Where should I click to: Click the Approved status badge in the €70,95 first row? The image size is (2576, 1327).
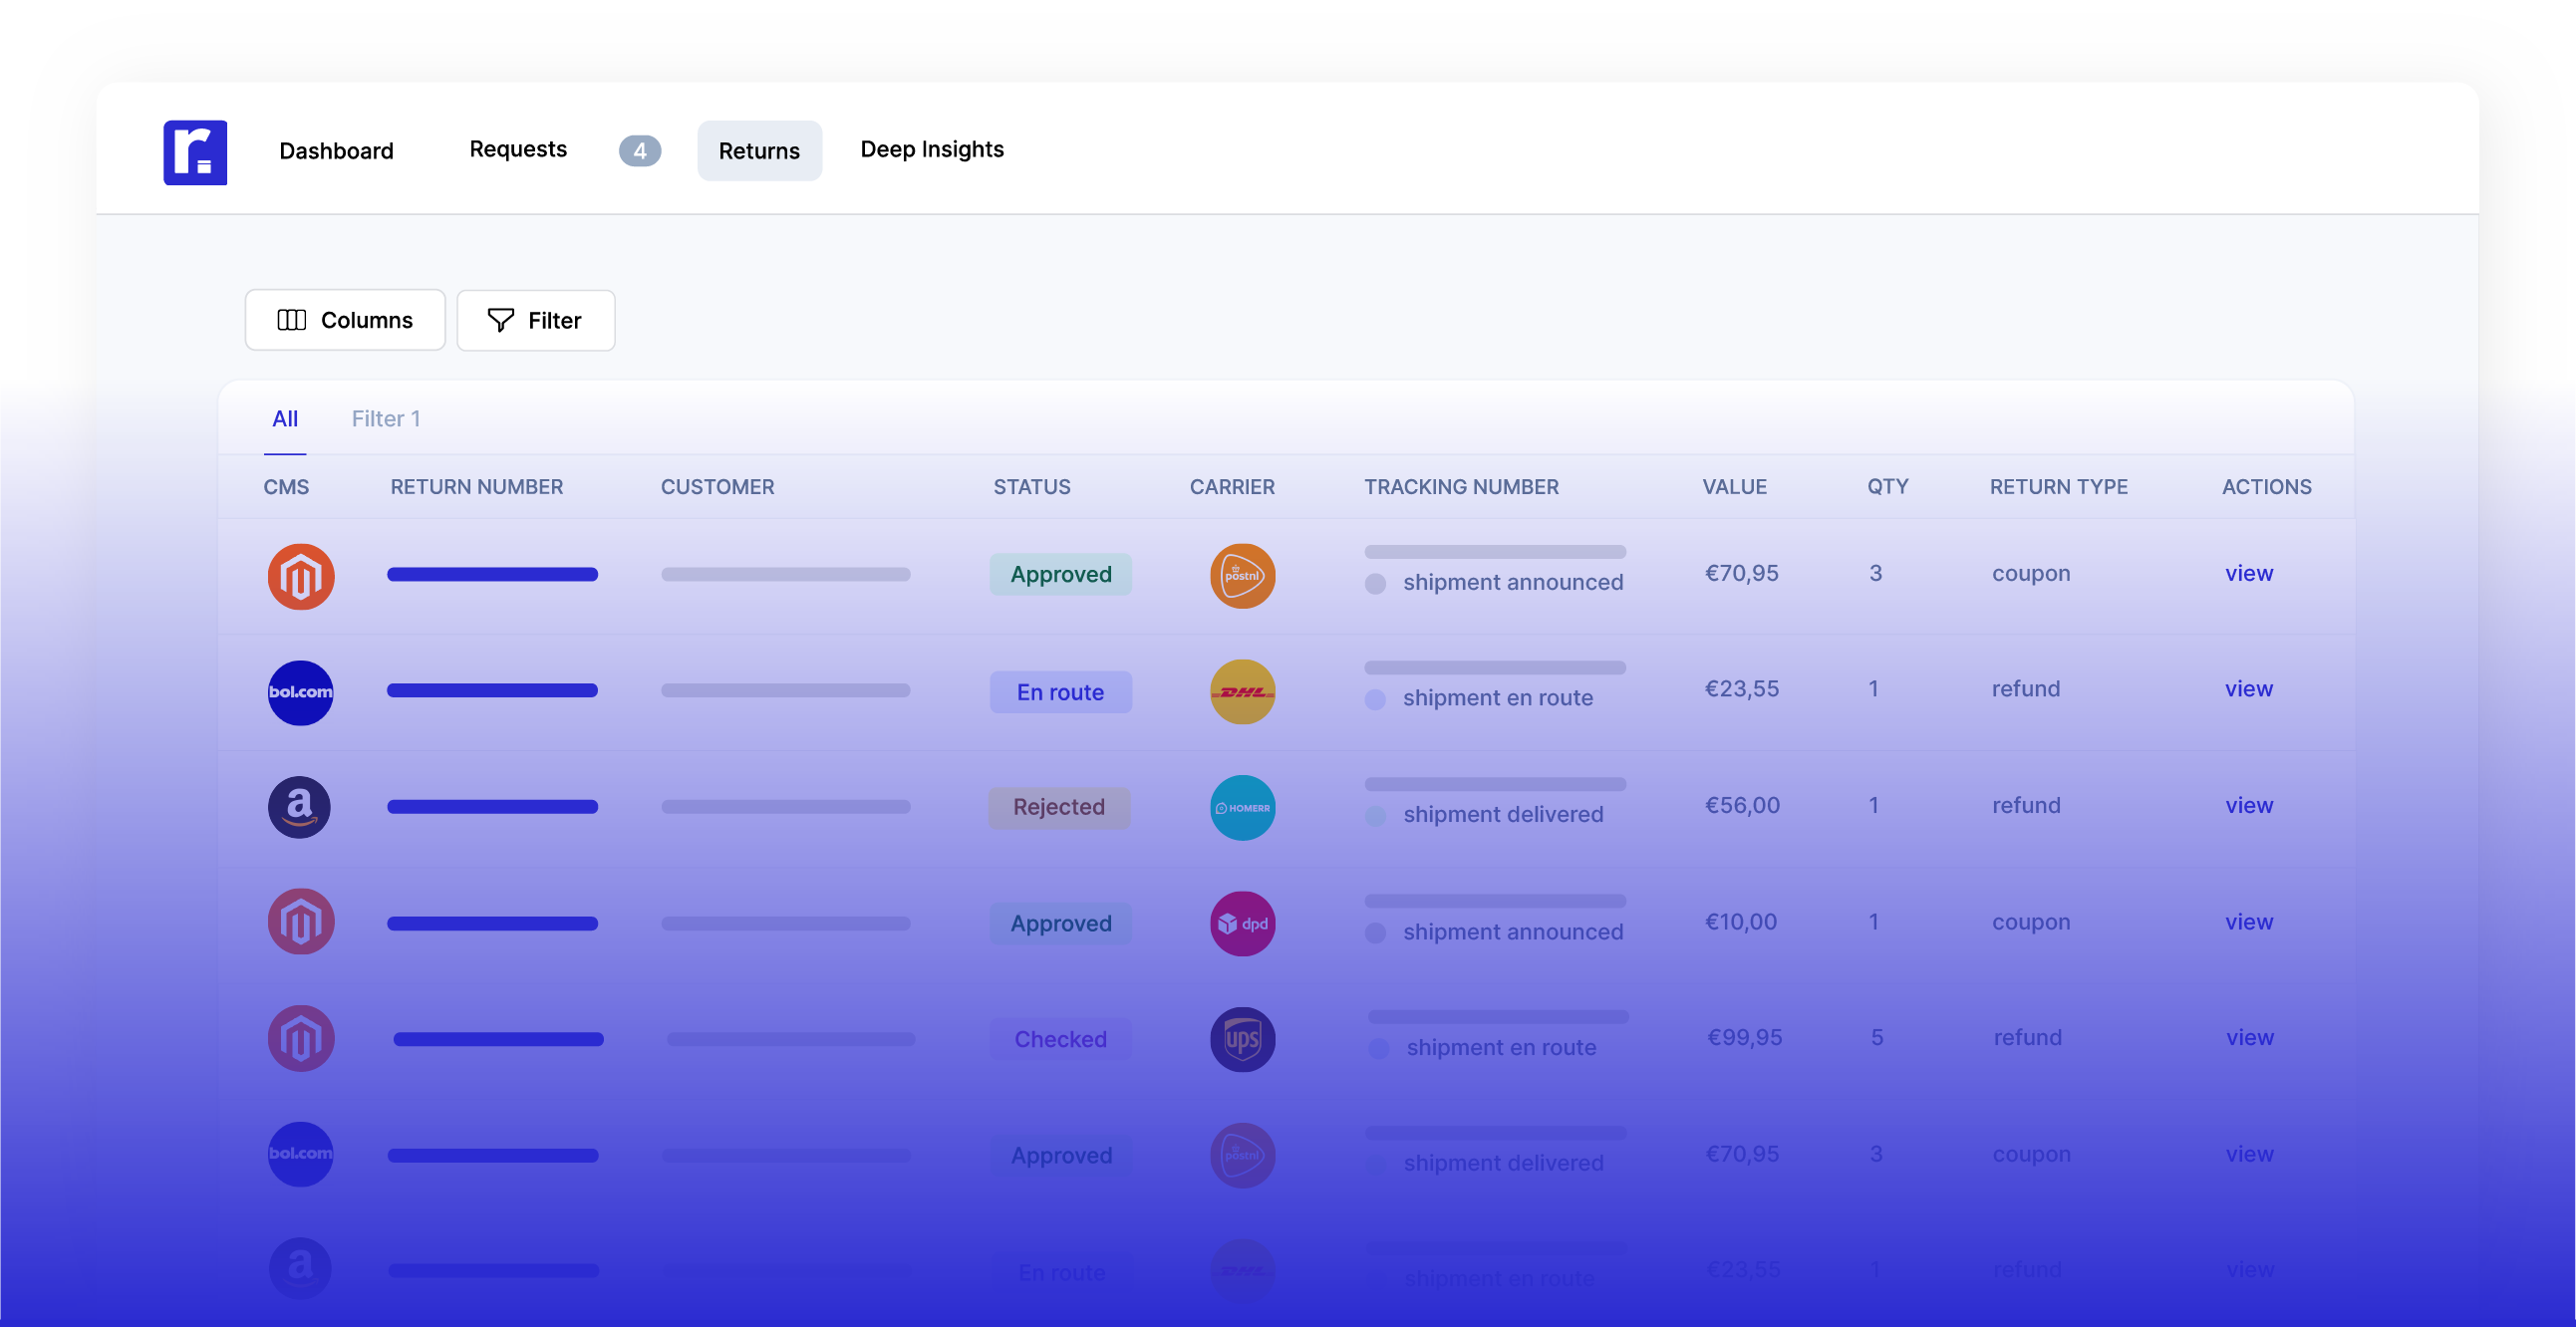coord(1061,574)
